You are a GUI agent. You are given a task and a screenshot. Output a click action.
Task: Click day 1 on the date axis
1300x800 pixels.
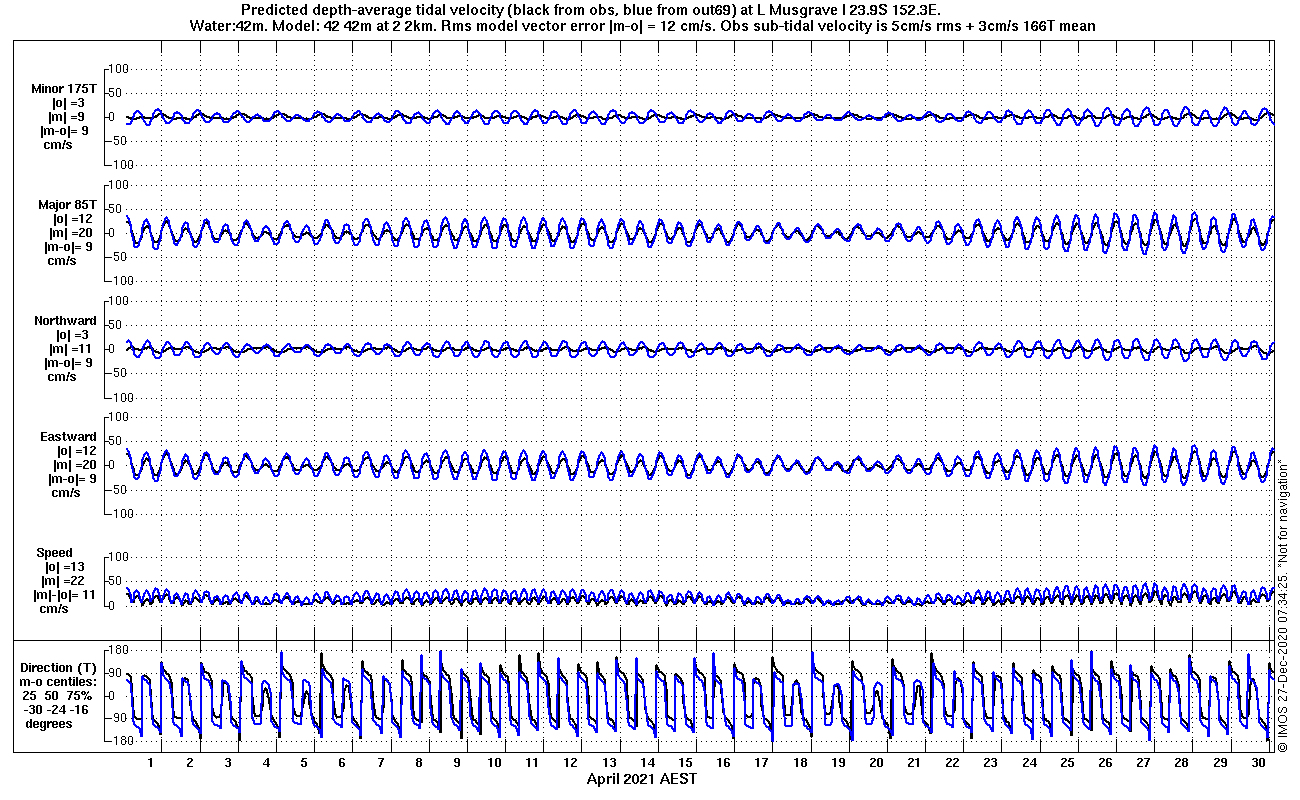151,762
